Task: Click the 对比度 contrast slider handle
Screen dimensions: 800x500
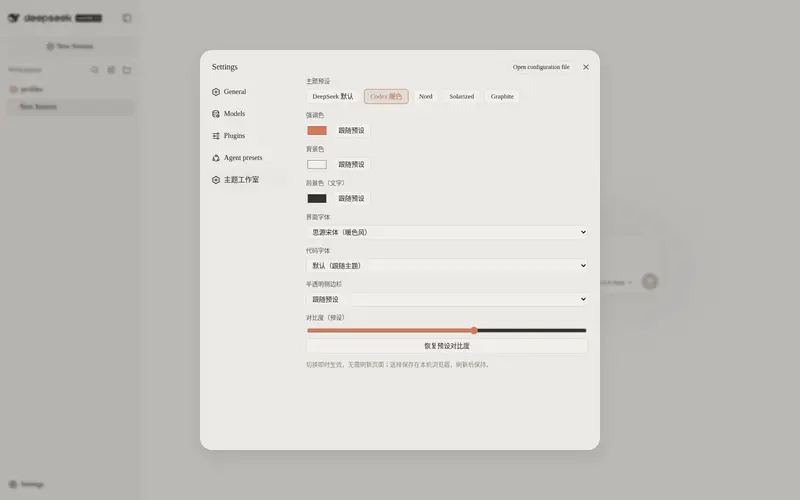Action: (x=474, y=331)
